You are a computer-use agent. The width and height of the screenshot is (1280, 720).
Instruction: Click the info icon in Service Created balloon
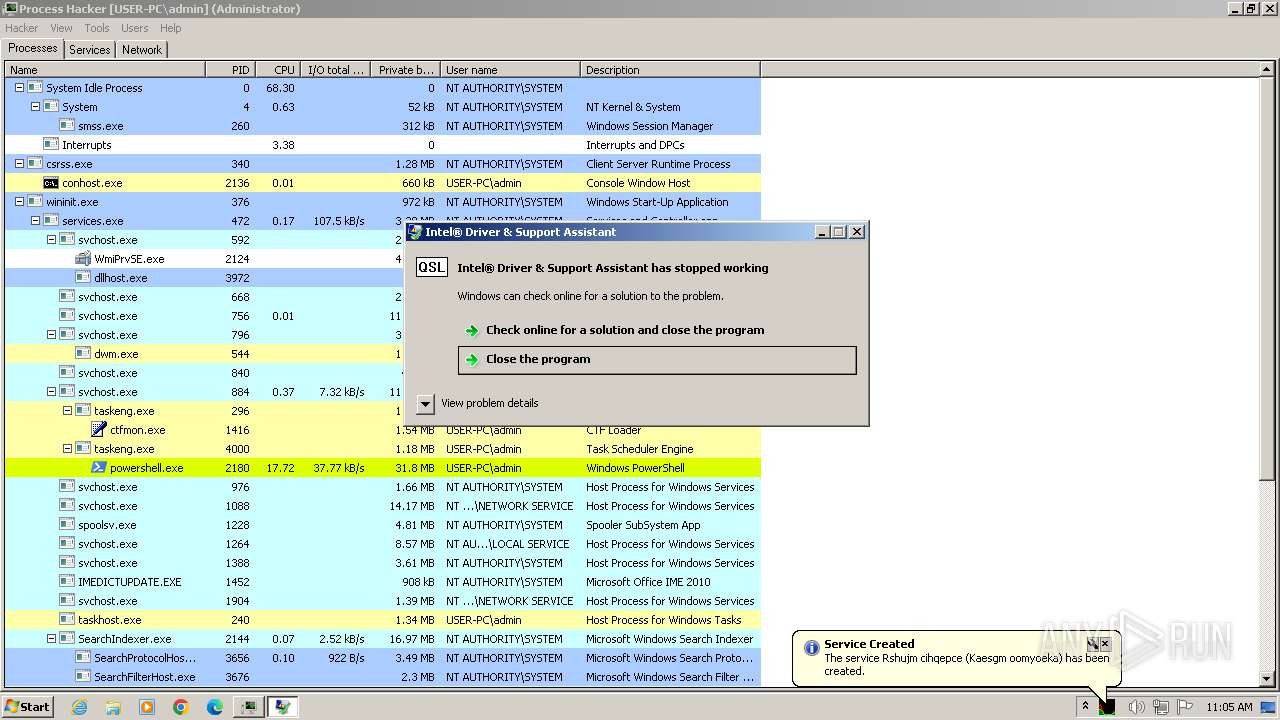point(811,648)
